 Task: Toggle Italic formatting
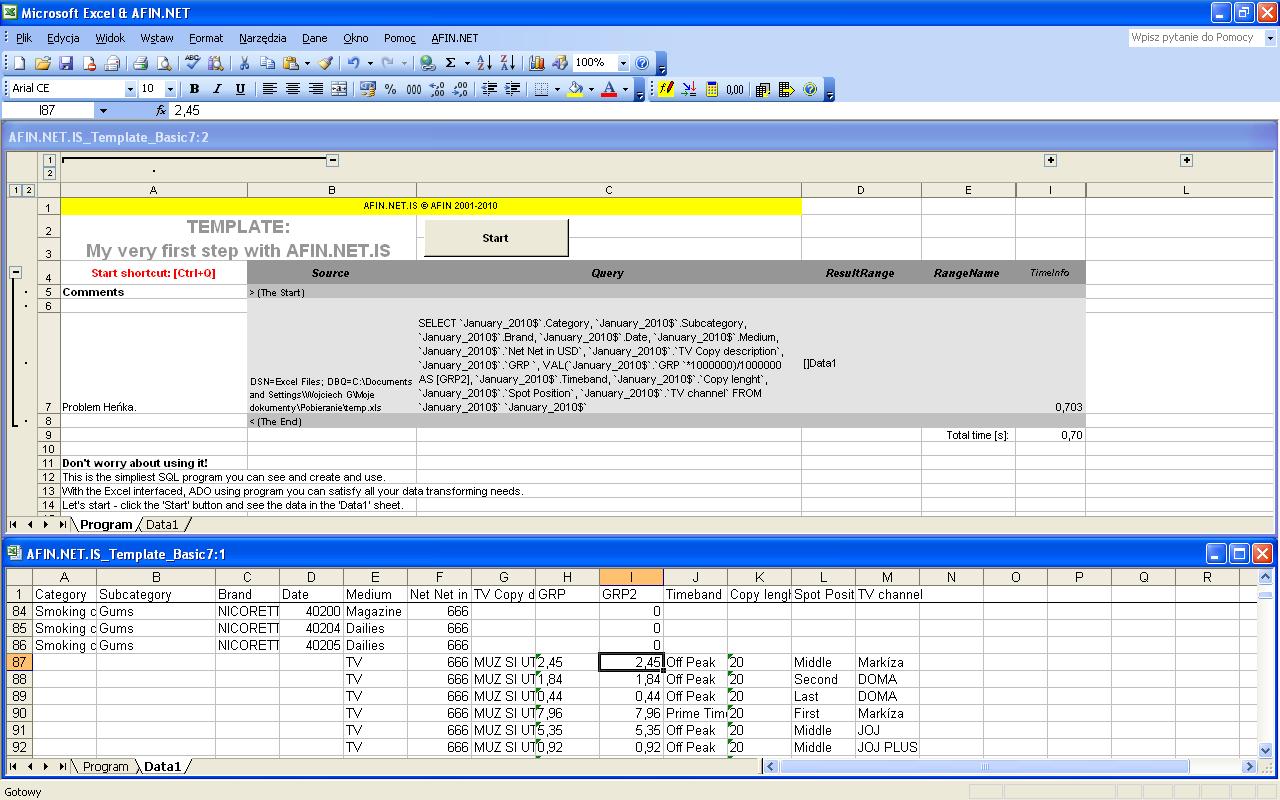click(217, 89)
